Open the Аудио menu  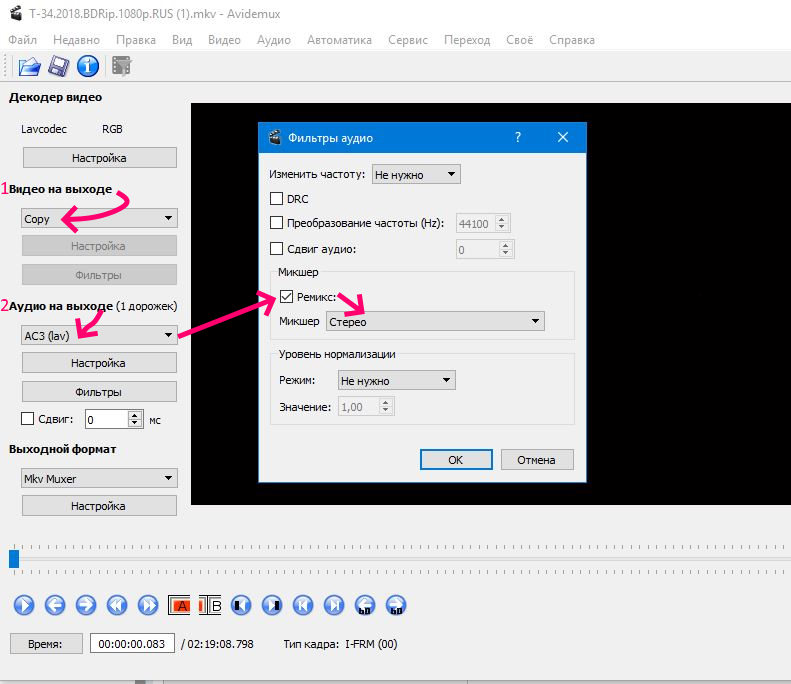pos(273,40)
